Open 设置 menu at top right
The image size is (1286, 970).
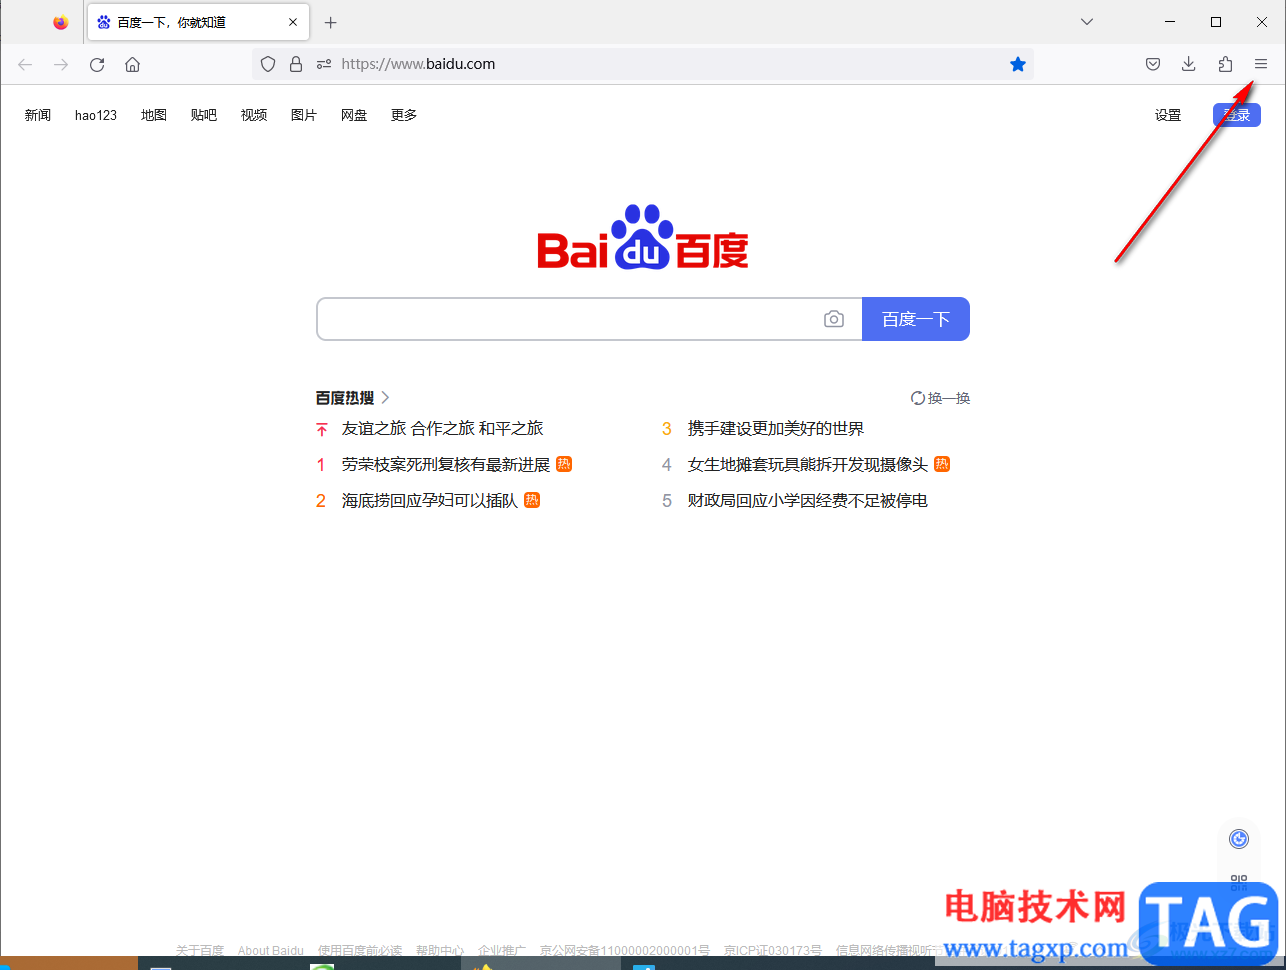1168,115
